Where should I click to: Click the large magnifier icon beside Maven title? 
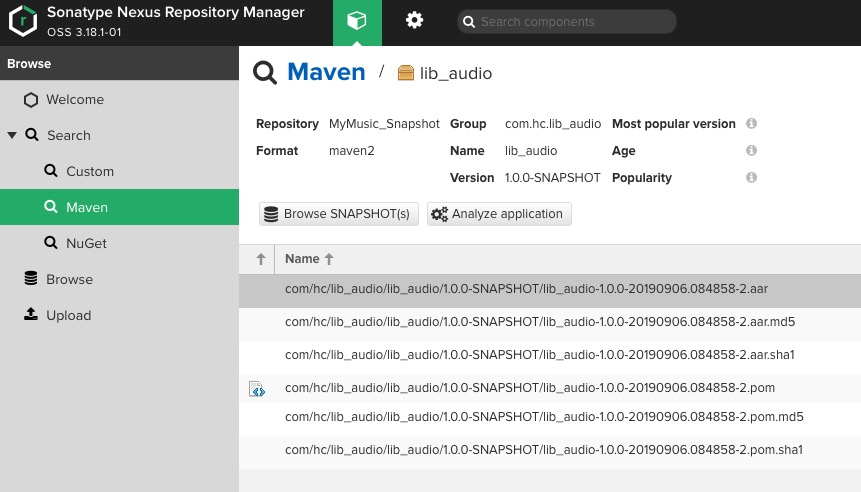point(265,72)
